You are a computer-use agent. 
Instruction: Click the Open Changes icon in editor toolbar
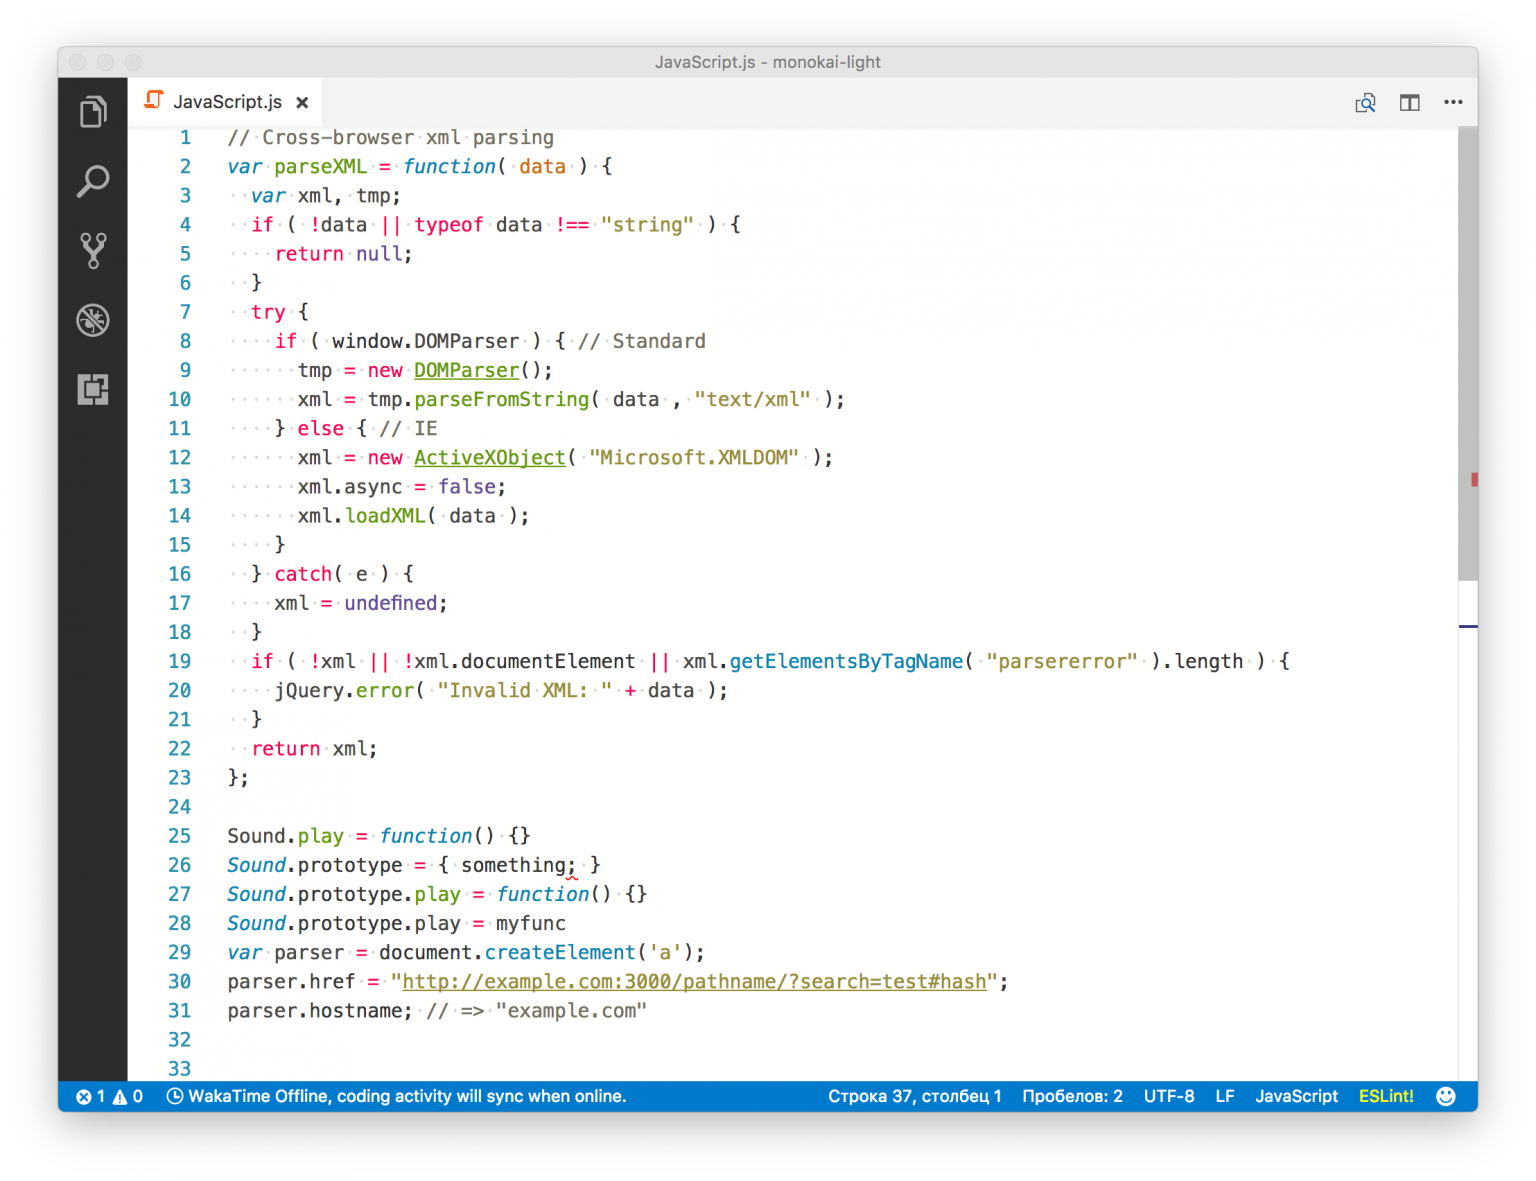tap(1365, 102)
